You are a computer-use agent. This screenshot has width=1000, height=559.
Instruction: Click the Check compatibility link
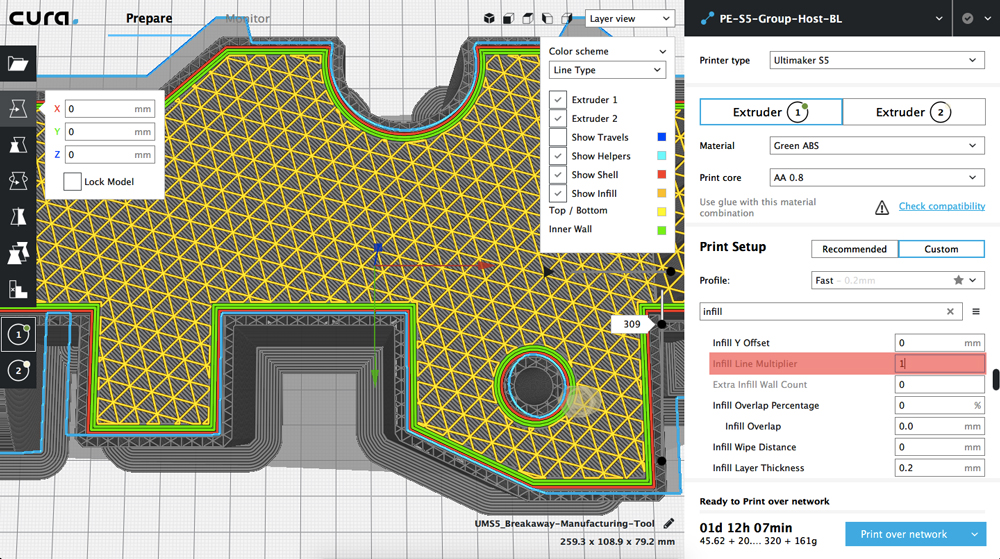941,206
